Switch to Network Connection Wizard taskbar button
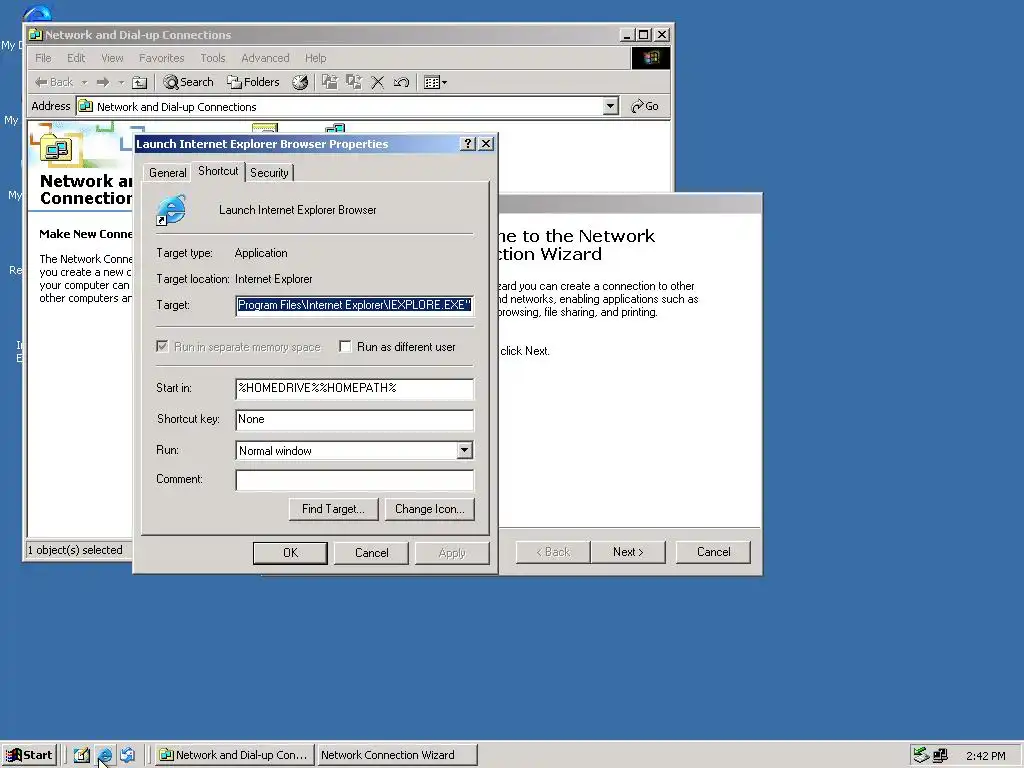The width and height of the screenshot is (1024, 768). tap(396, 755)
